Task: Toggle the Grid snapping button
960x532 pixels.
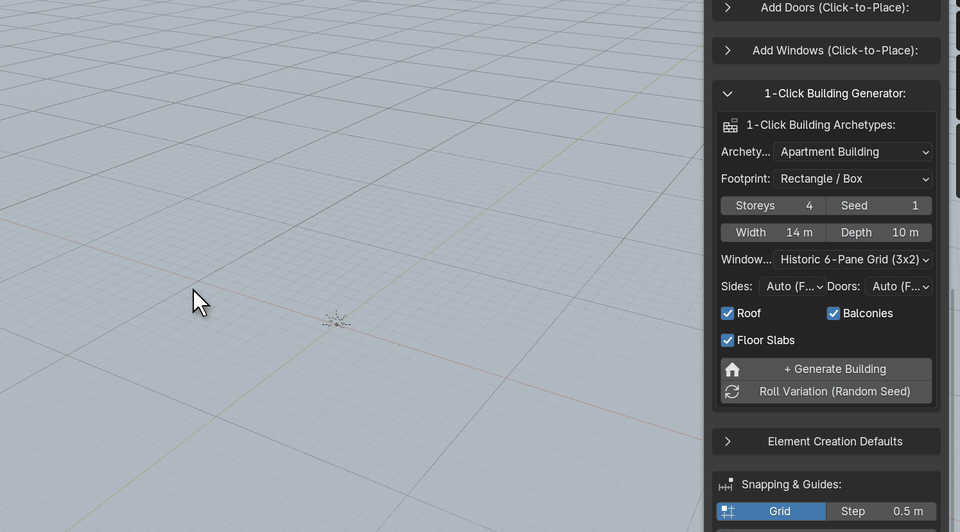Action: coord(771,511)
